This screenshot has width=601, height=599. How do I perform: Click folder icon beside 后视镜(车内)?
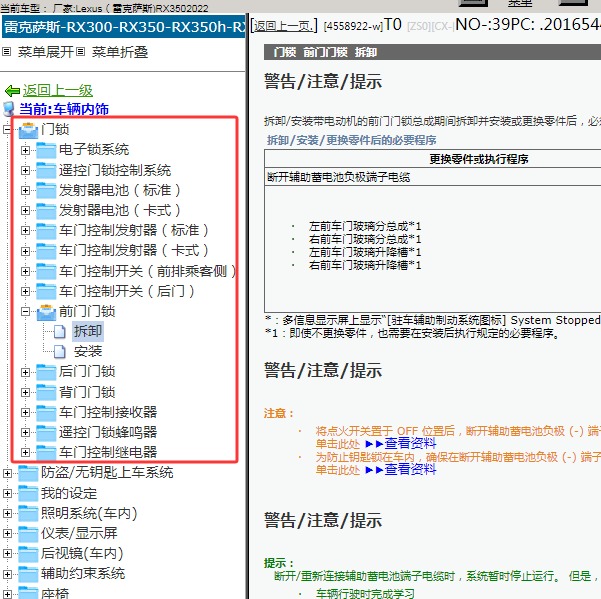tap(28, 553)
